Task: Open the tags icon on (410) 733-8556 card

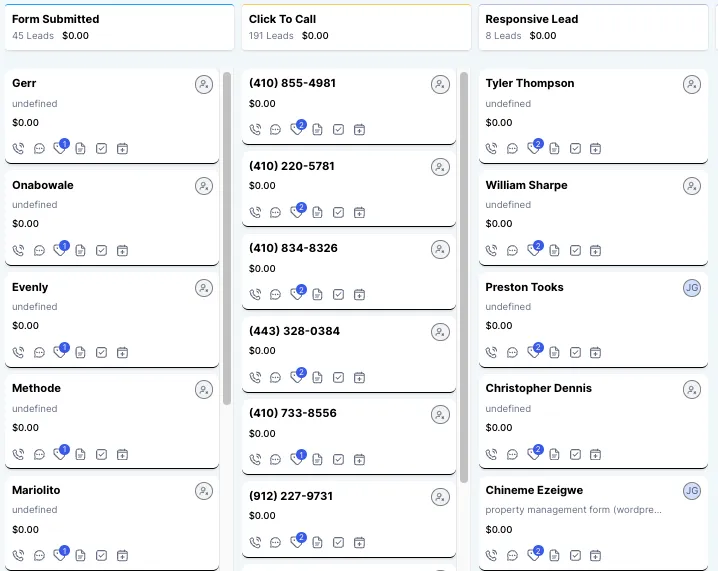Action: [x=298, y=458]
